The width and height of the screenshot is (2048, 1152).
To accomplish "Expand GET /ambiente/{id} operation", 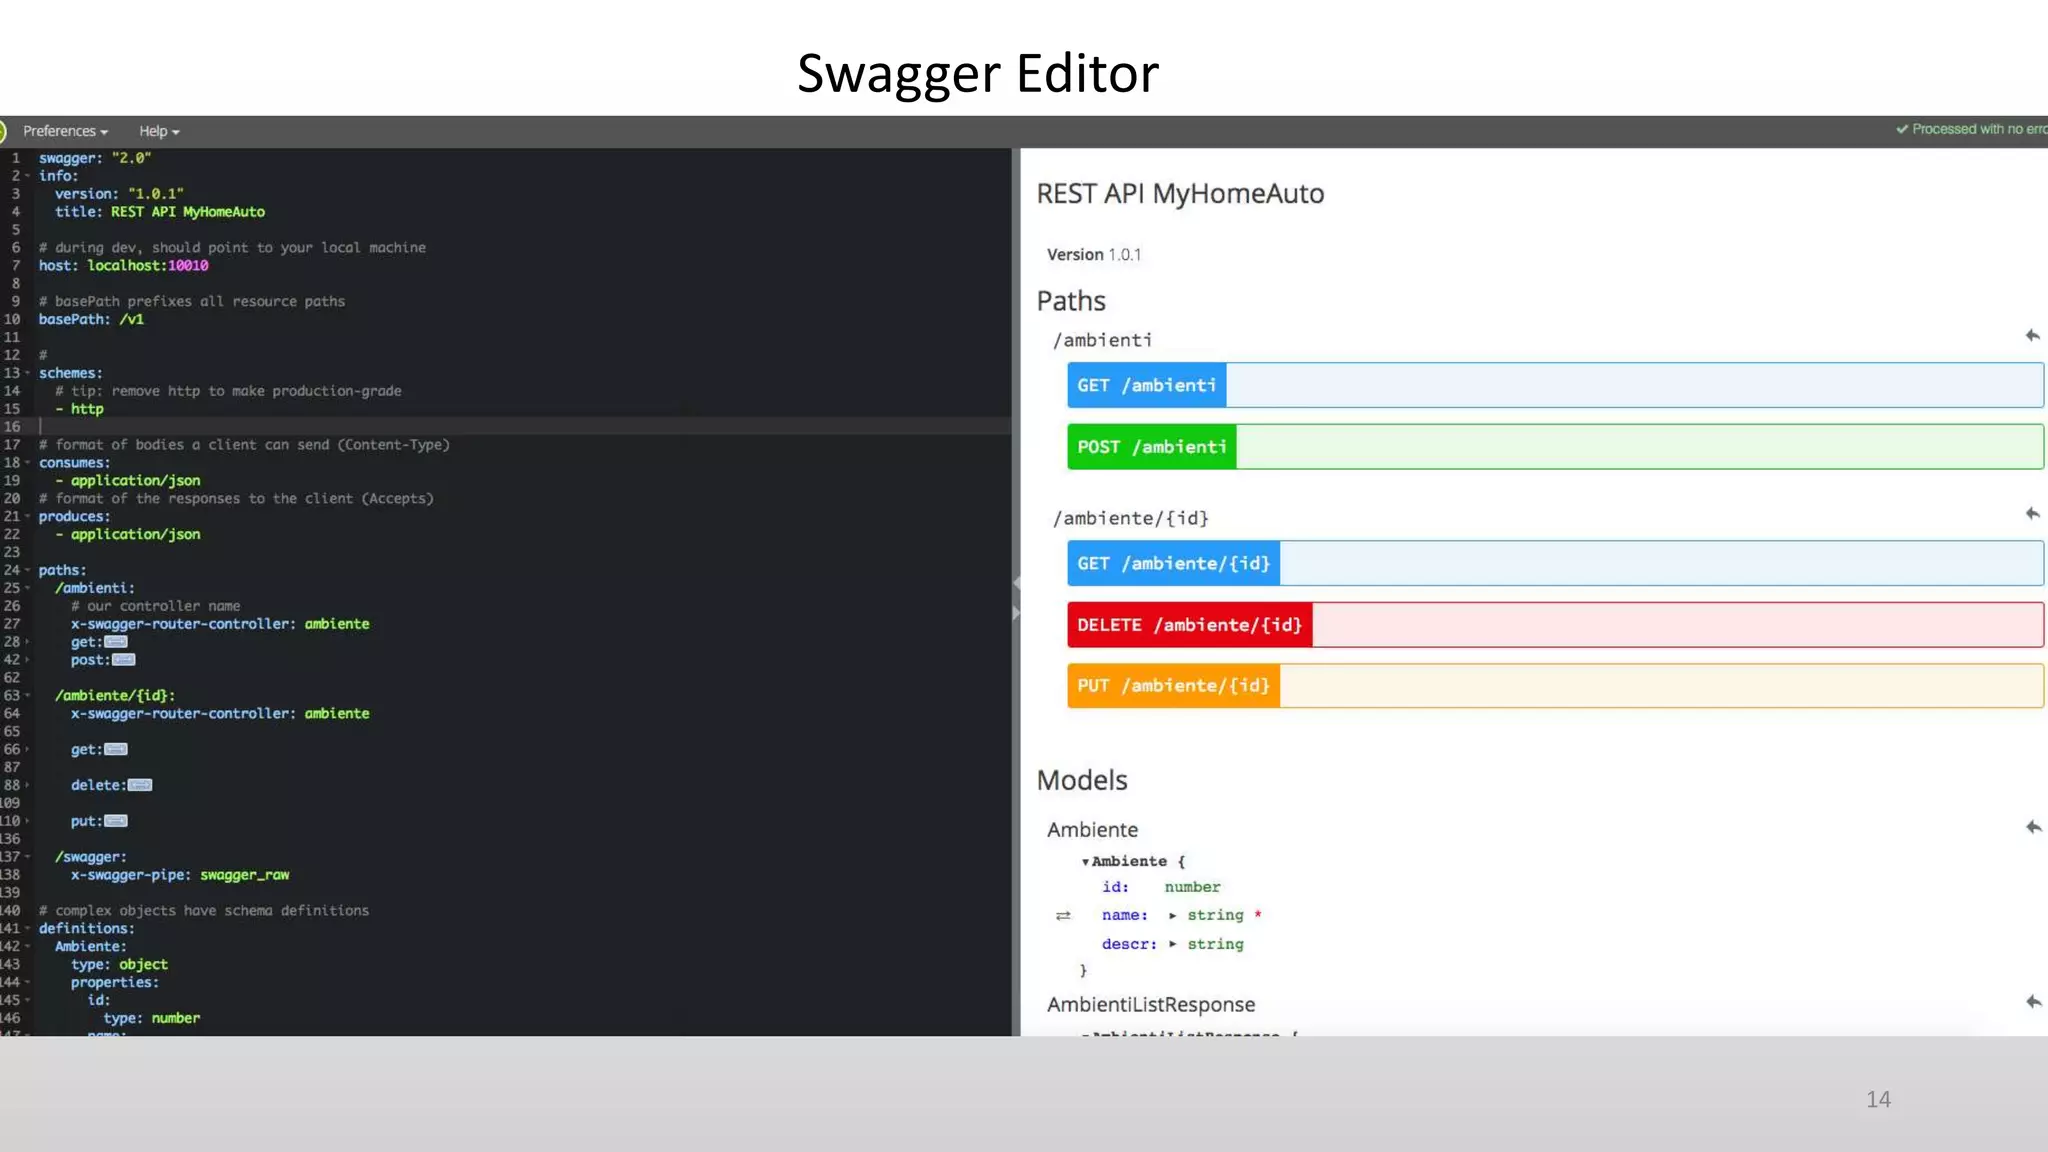I will point(1555,563).
